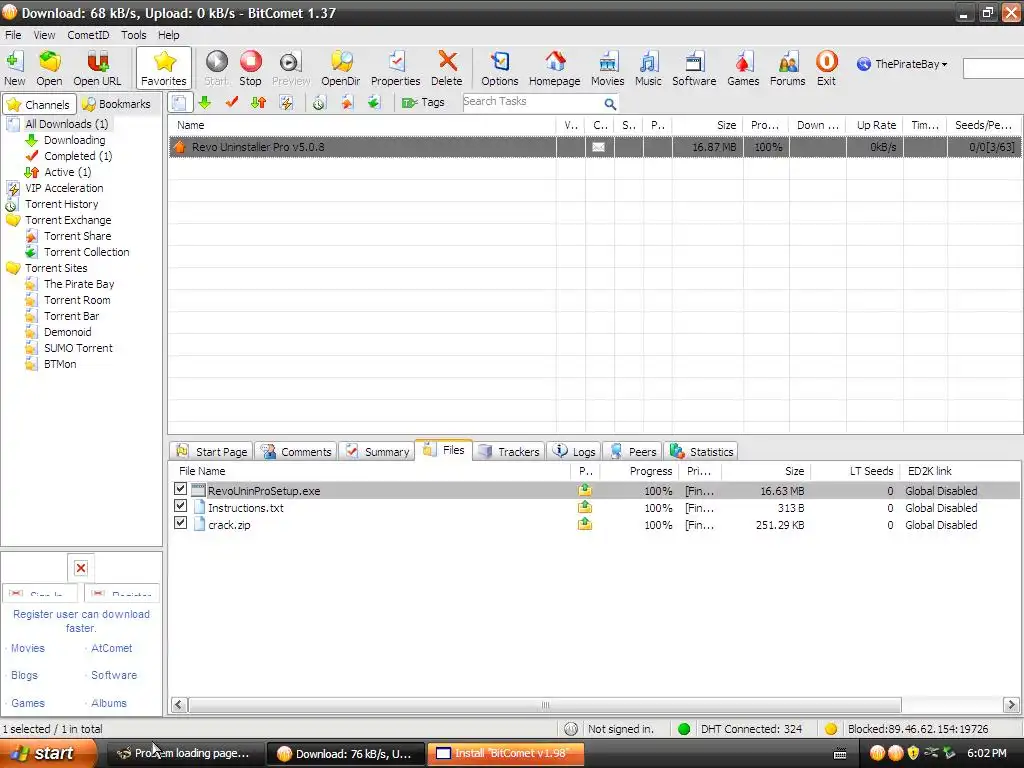Click the horizontal scrollbar left arrow

pyautogui.click(x=178, y=705)
